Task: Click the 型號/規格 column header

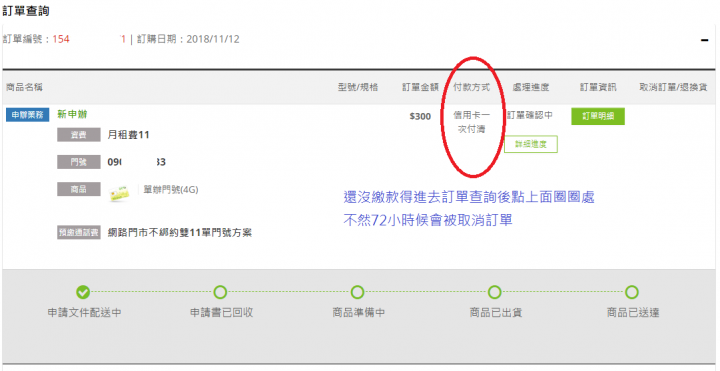Action: point(358,87)
